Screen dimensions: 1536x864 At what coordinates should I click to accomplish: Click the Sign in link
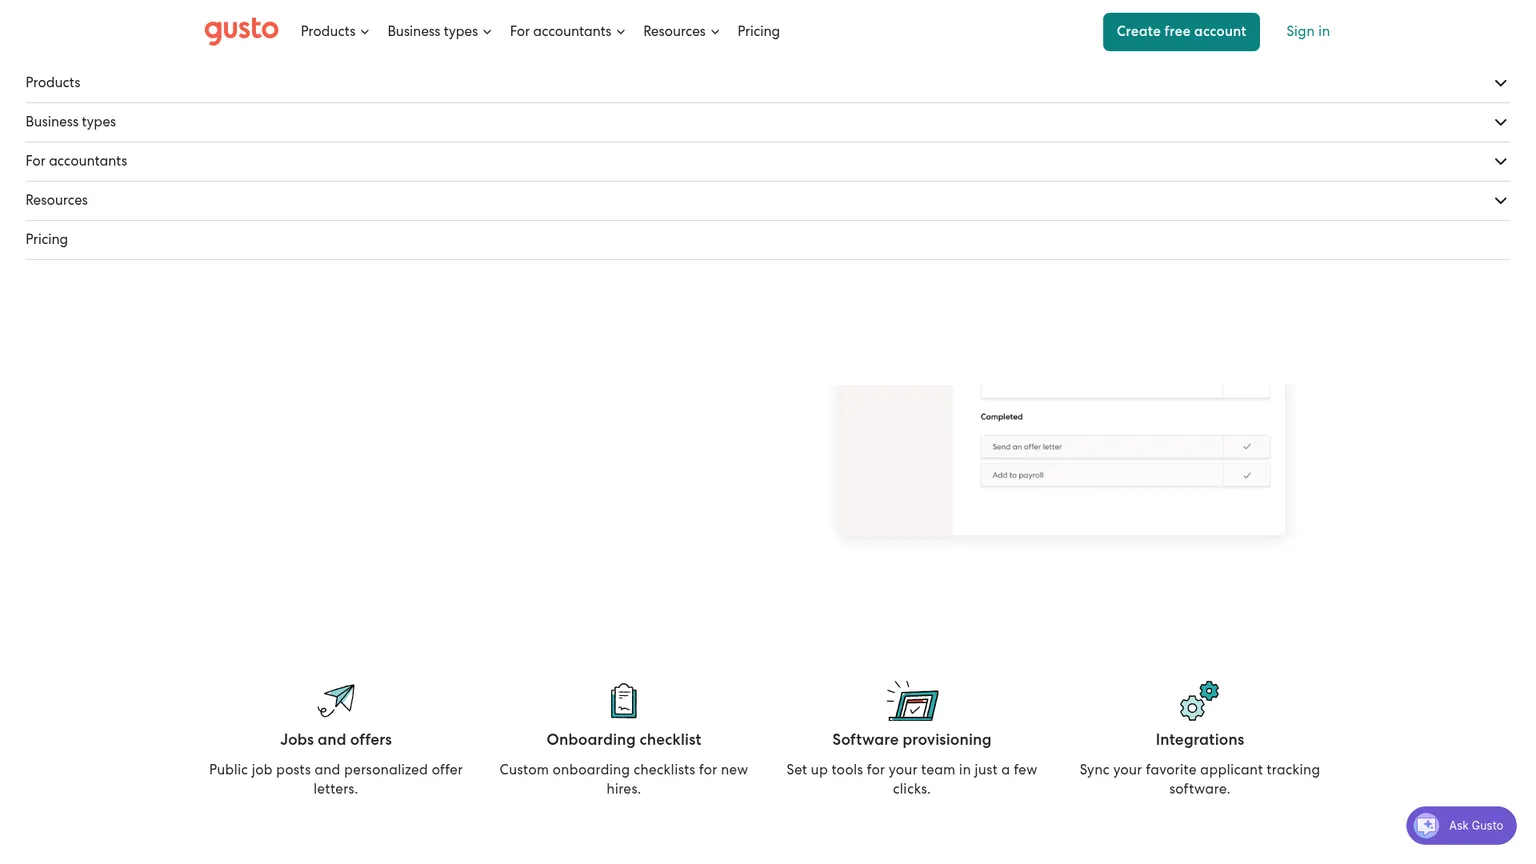pos(1308,32)
